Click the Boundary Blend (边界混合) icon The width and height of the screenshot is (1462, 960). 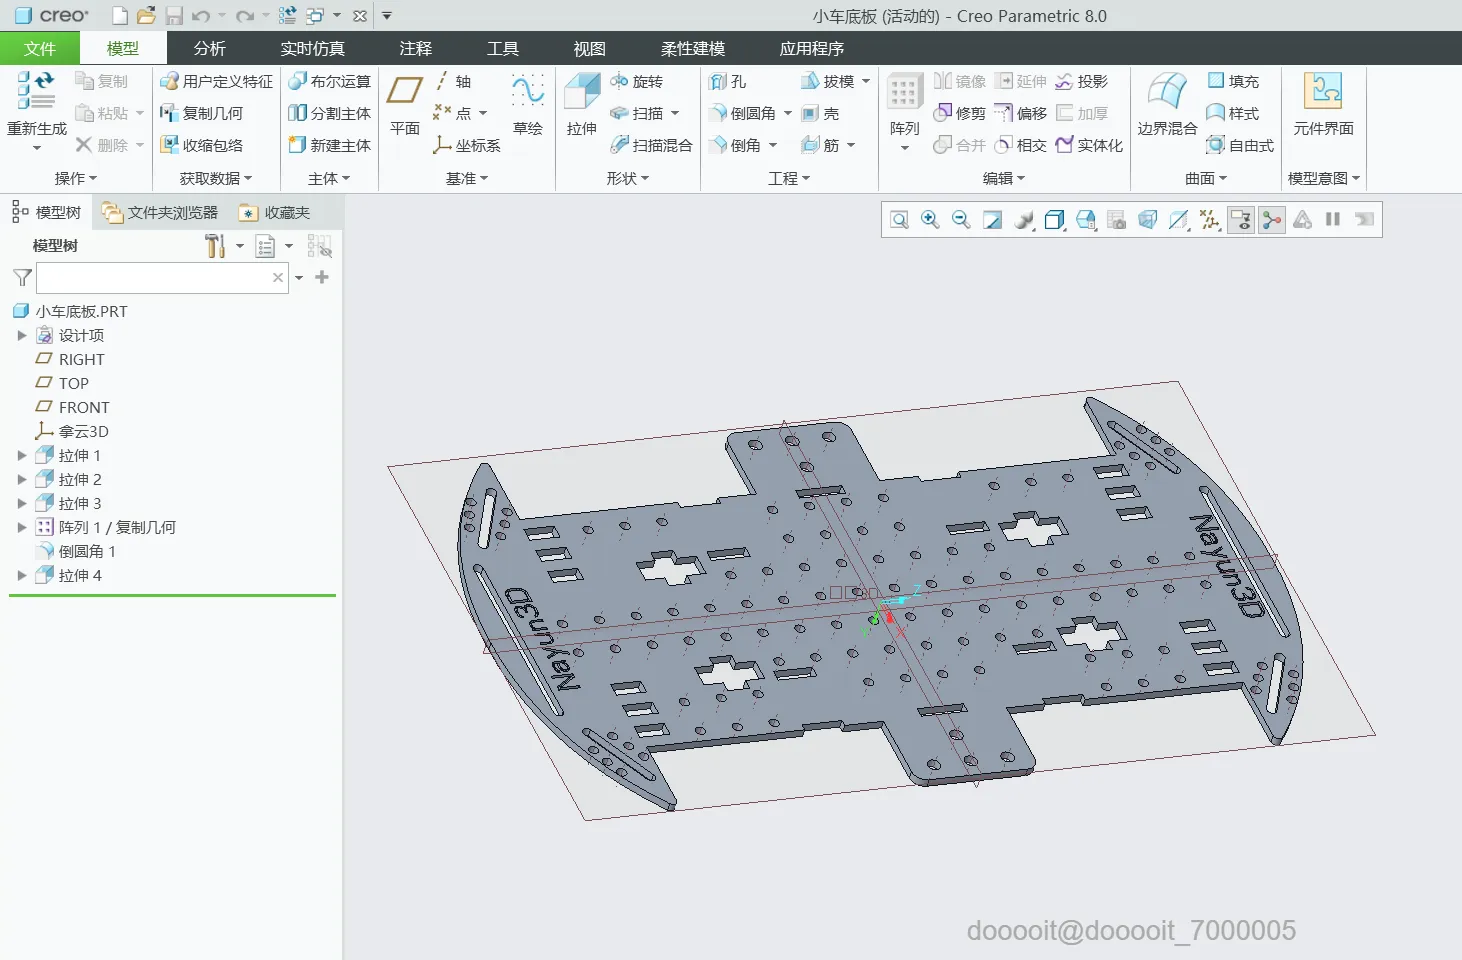[1166, 93]
